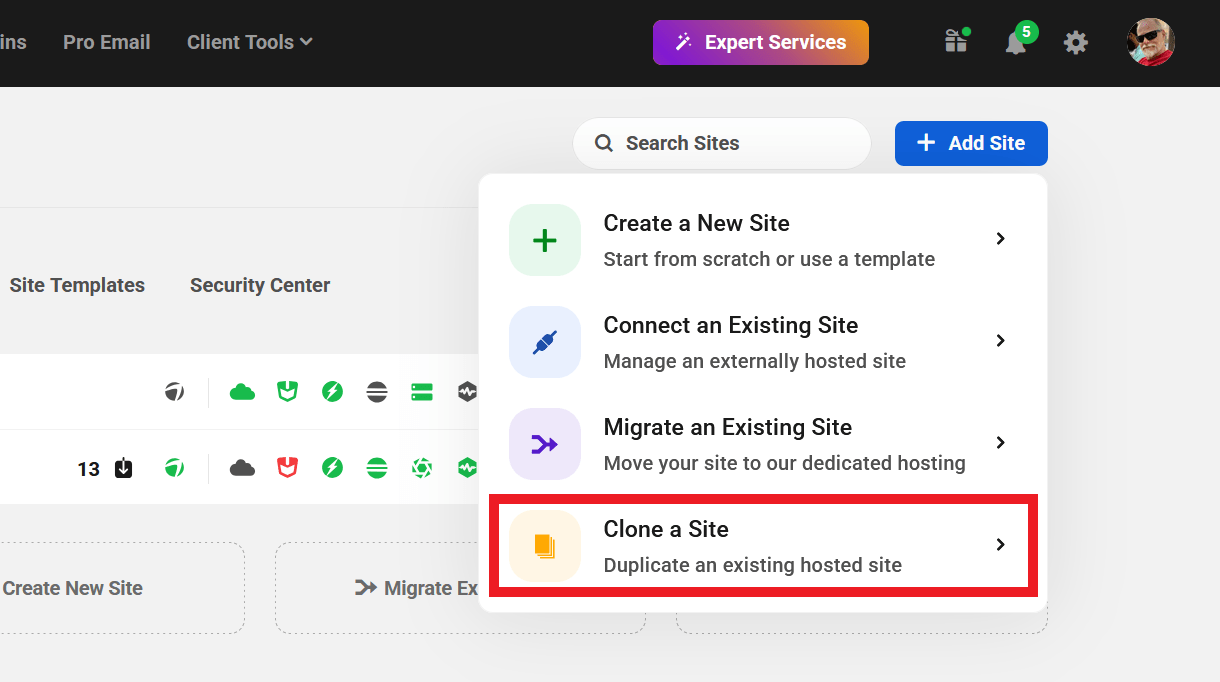Viewport: 1220px width, 682px height.
Task: Select the Hummingbird performance lightning icon
Action: (x=332, y=391)
